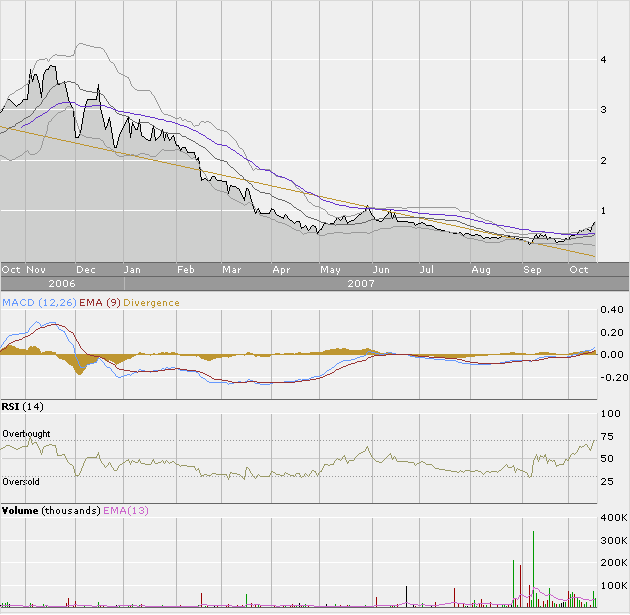Click the MACD axis value '0.40'
The image size is (630, 615).
pyautogui.click(x=612, y=310)
